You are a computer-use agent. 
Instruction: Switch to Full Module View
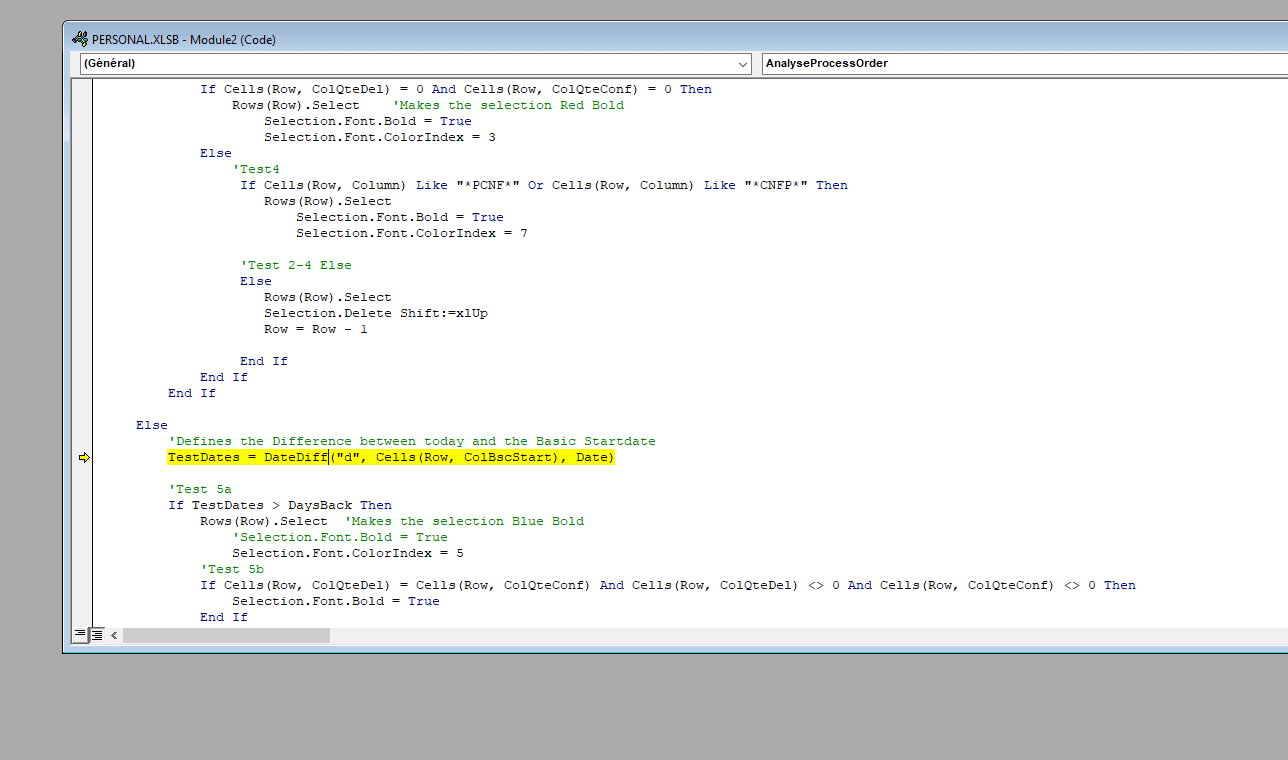[x=97, y=635]
